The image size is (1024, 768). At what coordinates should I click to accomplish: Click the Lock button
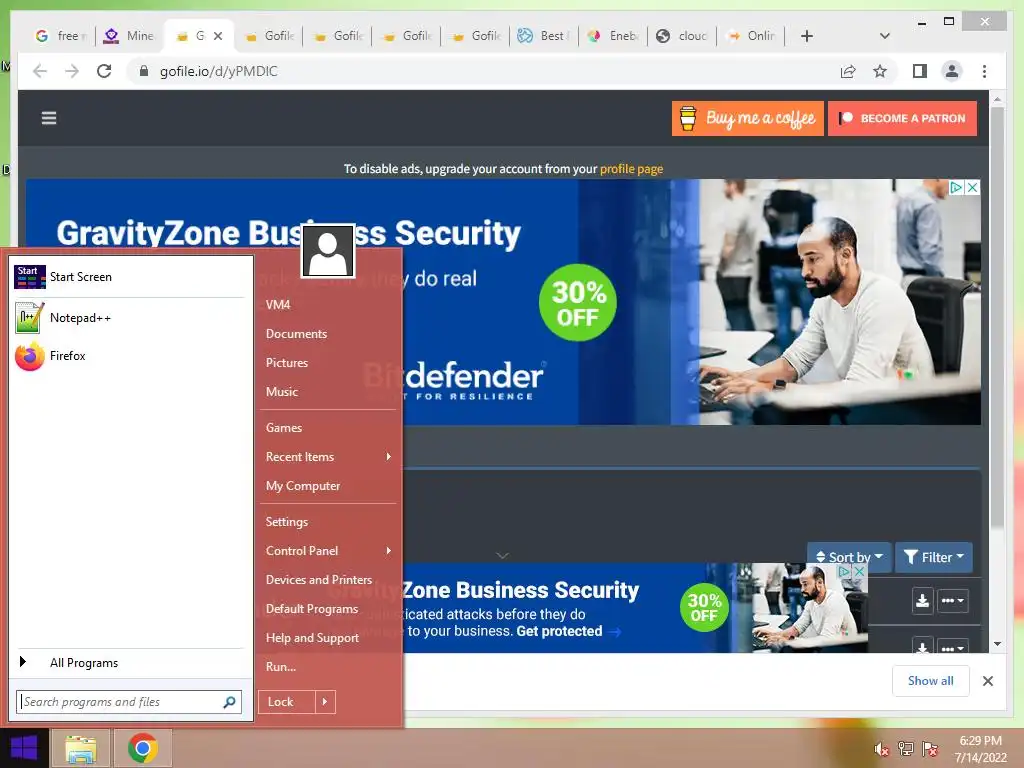coord(287,702)
